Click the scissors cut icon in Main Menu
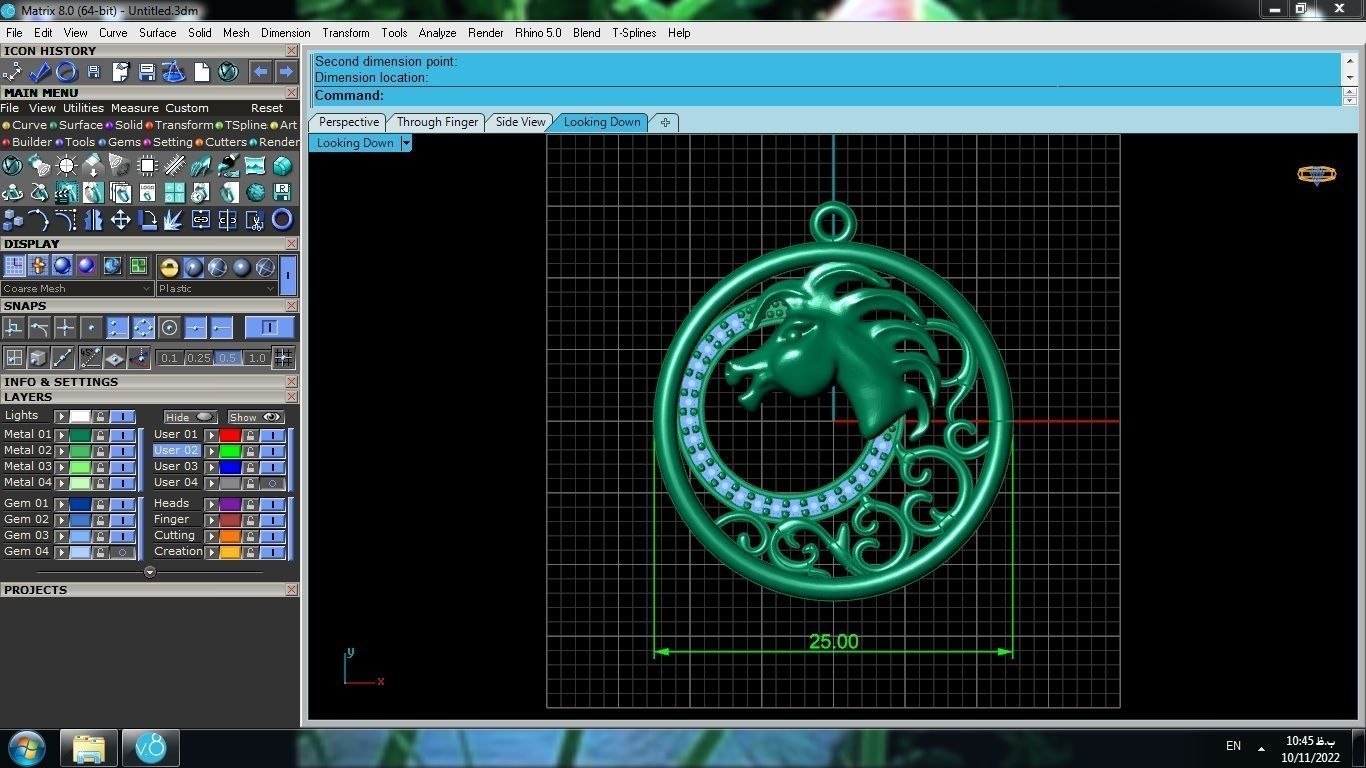Screen dimensions: 1366x768 pyautogui.click(x=255, y=219)
